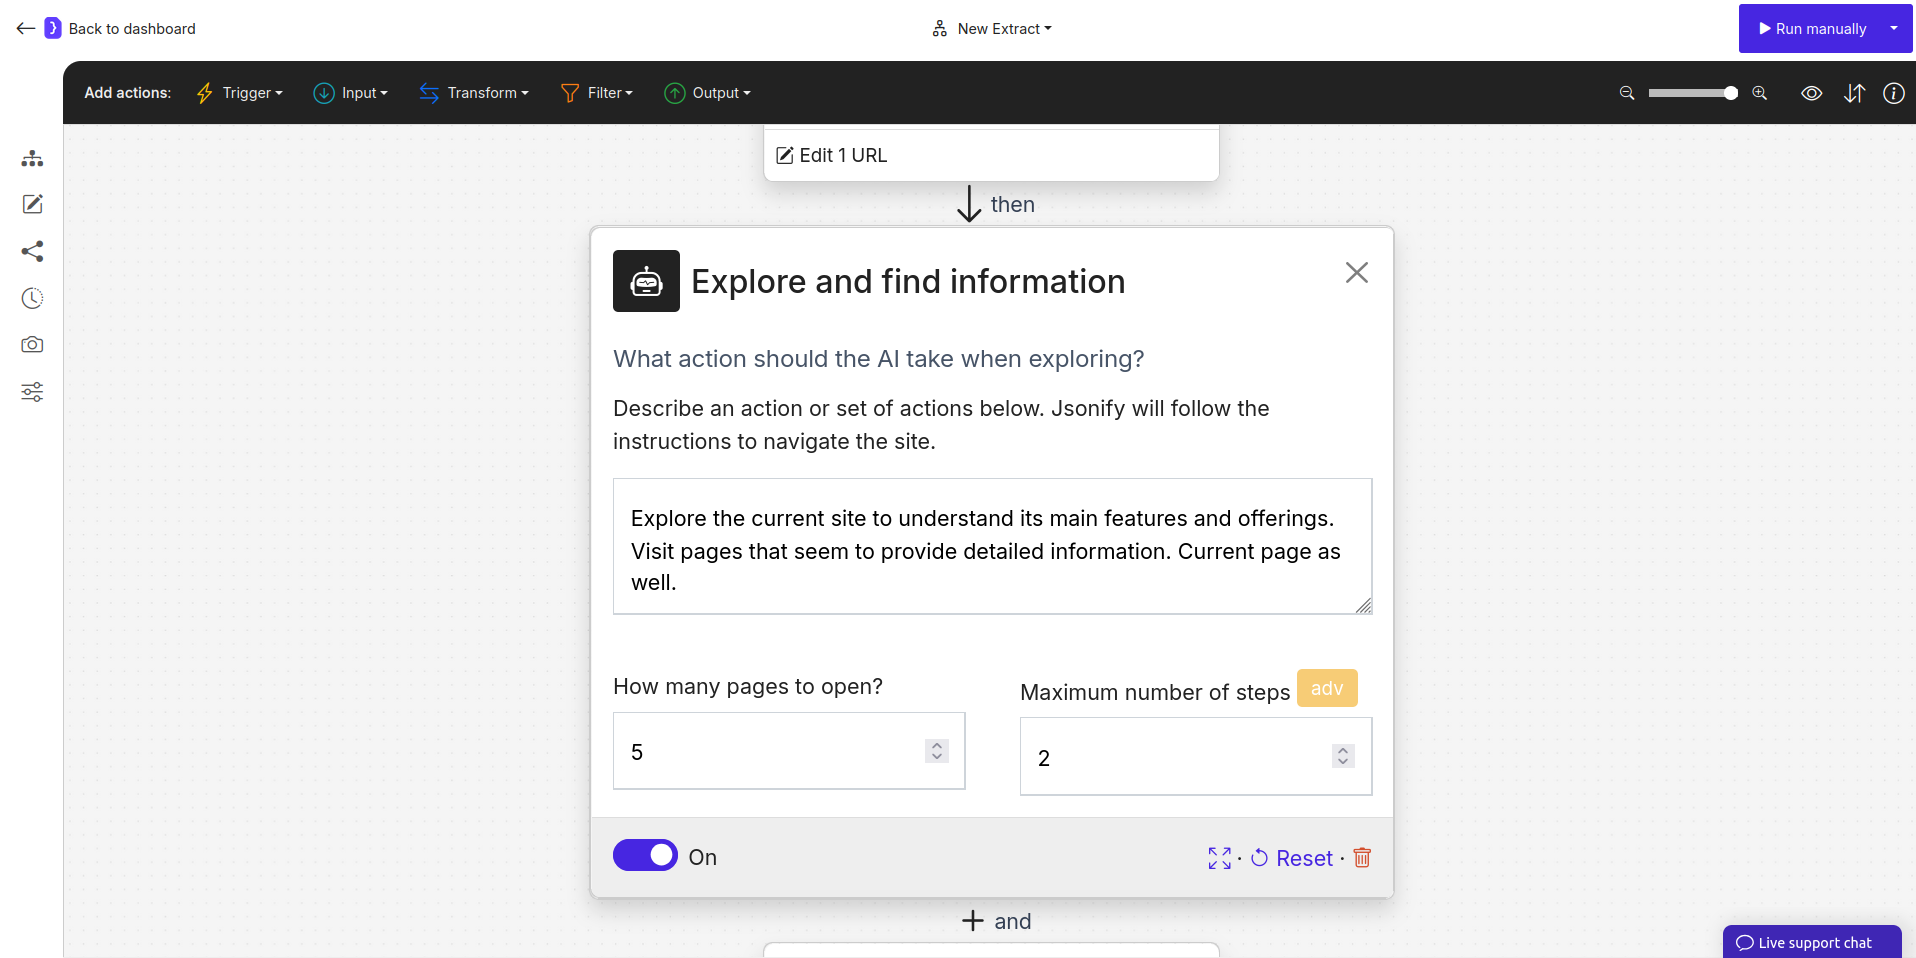Open the New Extract dropdown

point(993,28)
